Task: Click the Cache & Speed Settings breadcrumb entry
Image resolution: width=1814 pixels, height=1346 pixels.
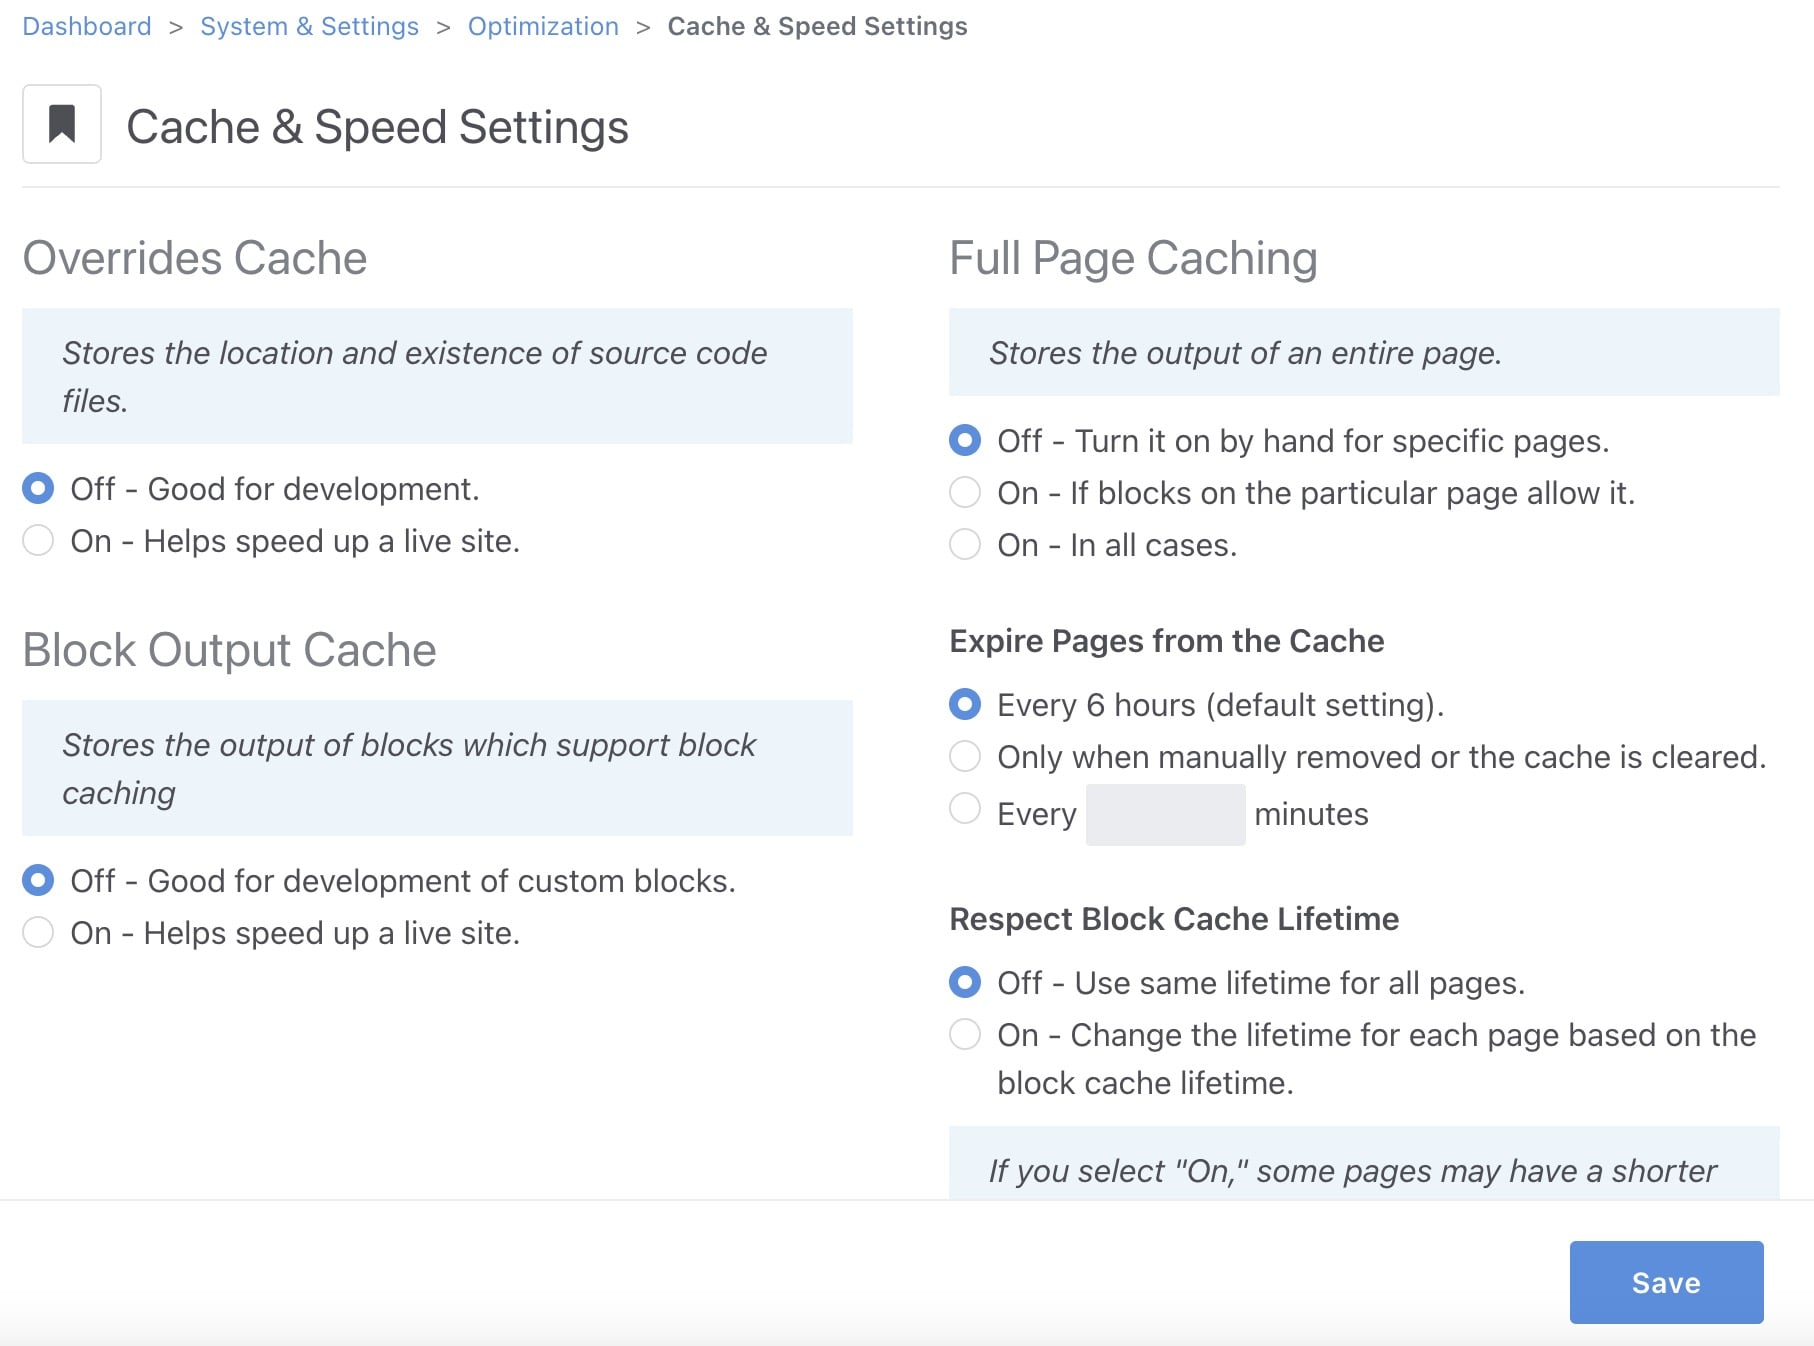Action: point(817,26)
